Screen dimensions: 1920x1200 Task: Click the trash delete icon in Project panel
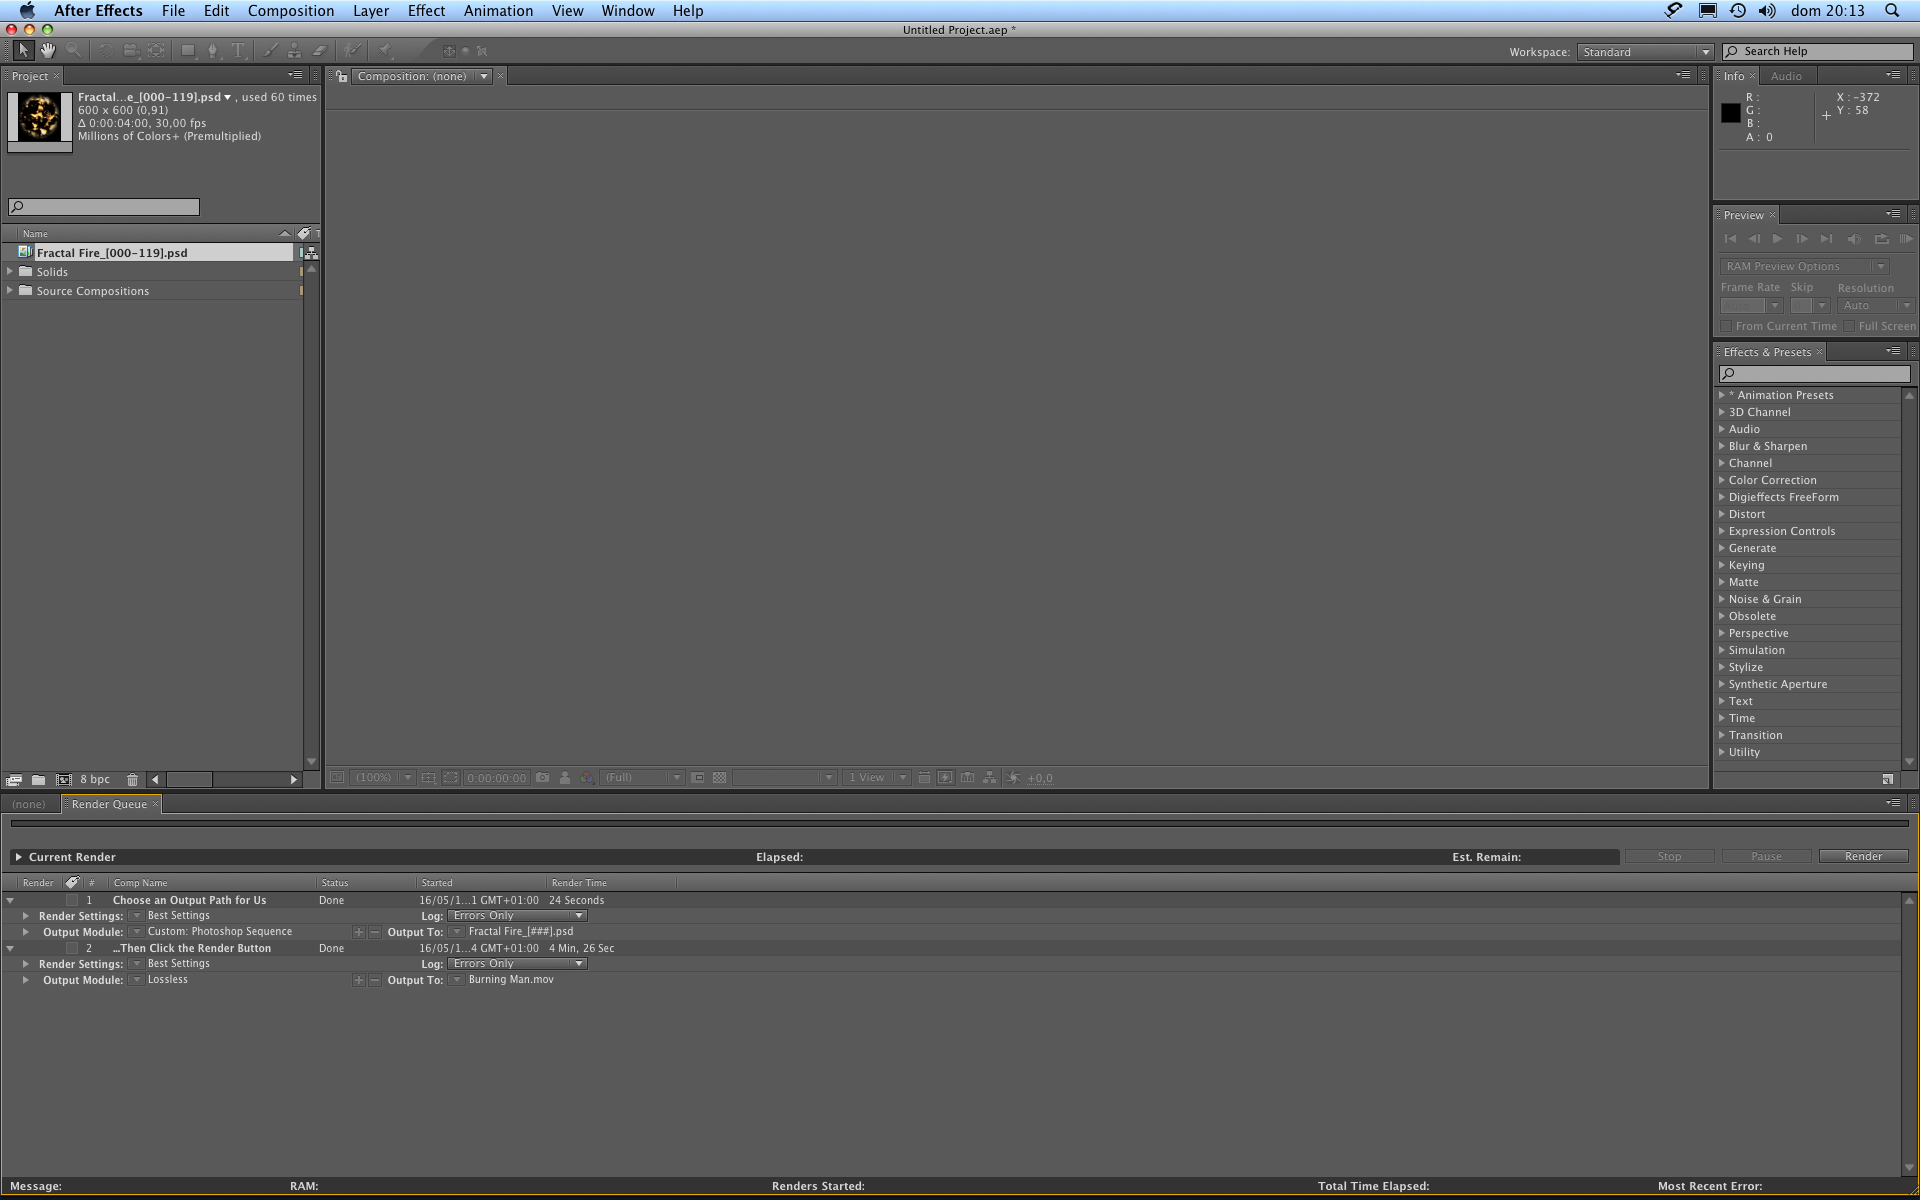click(132, 780)
